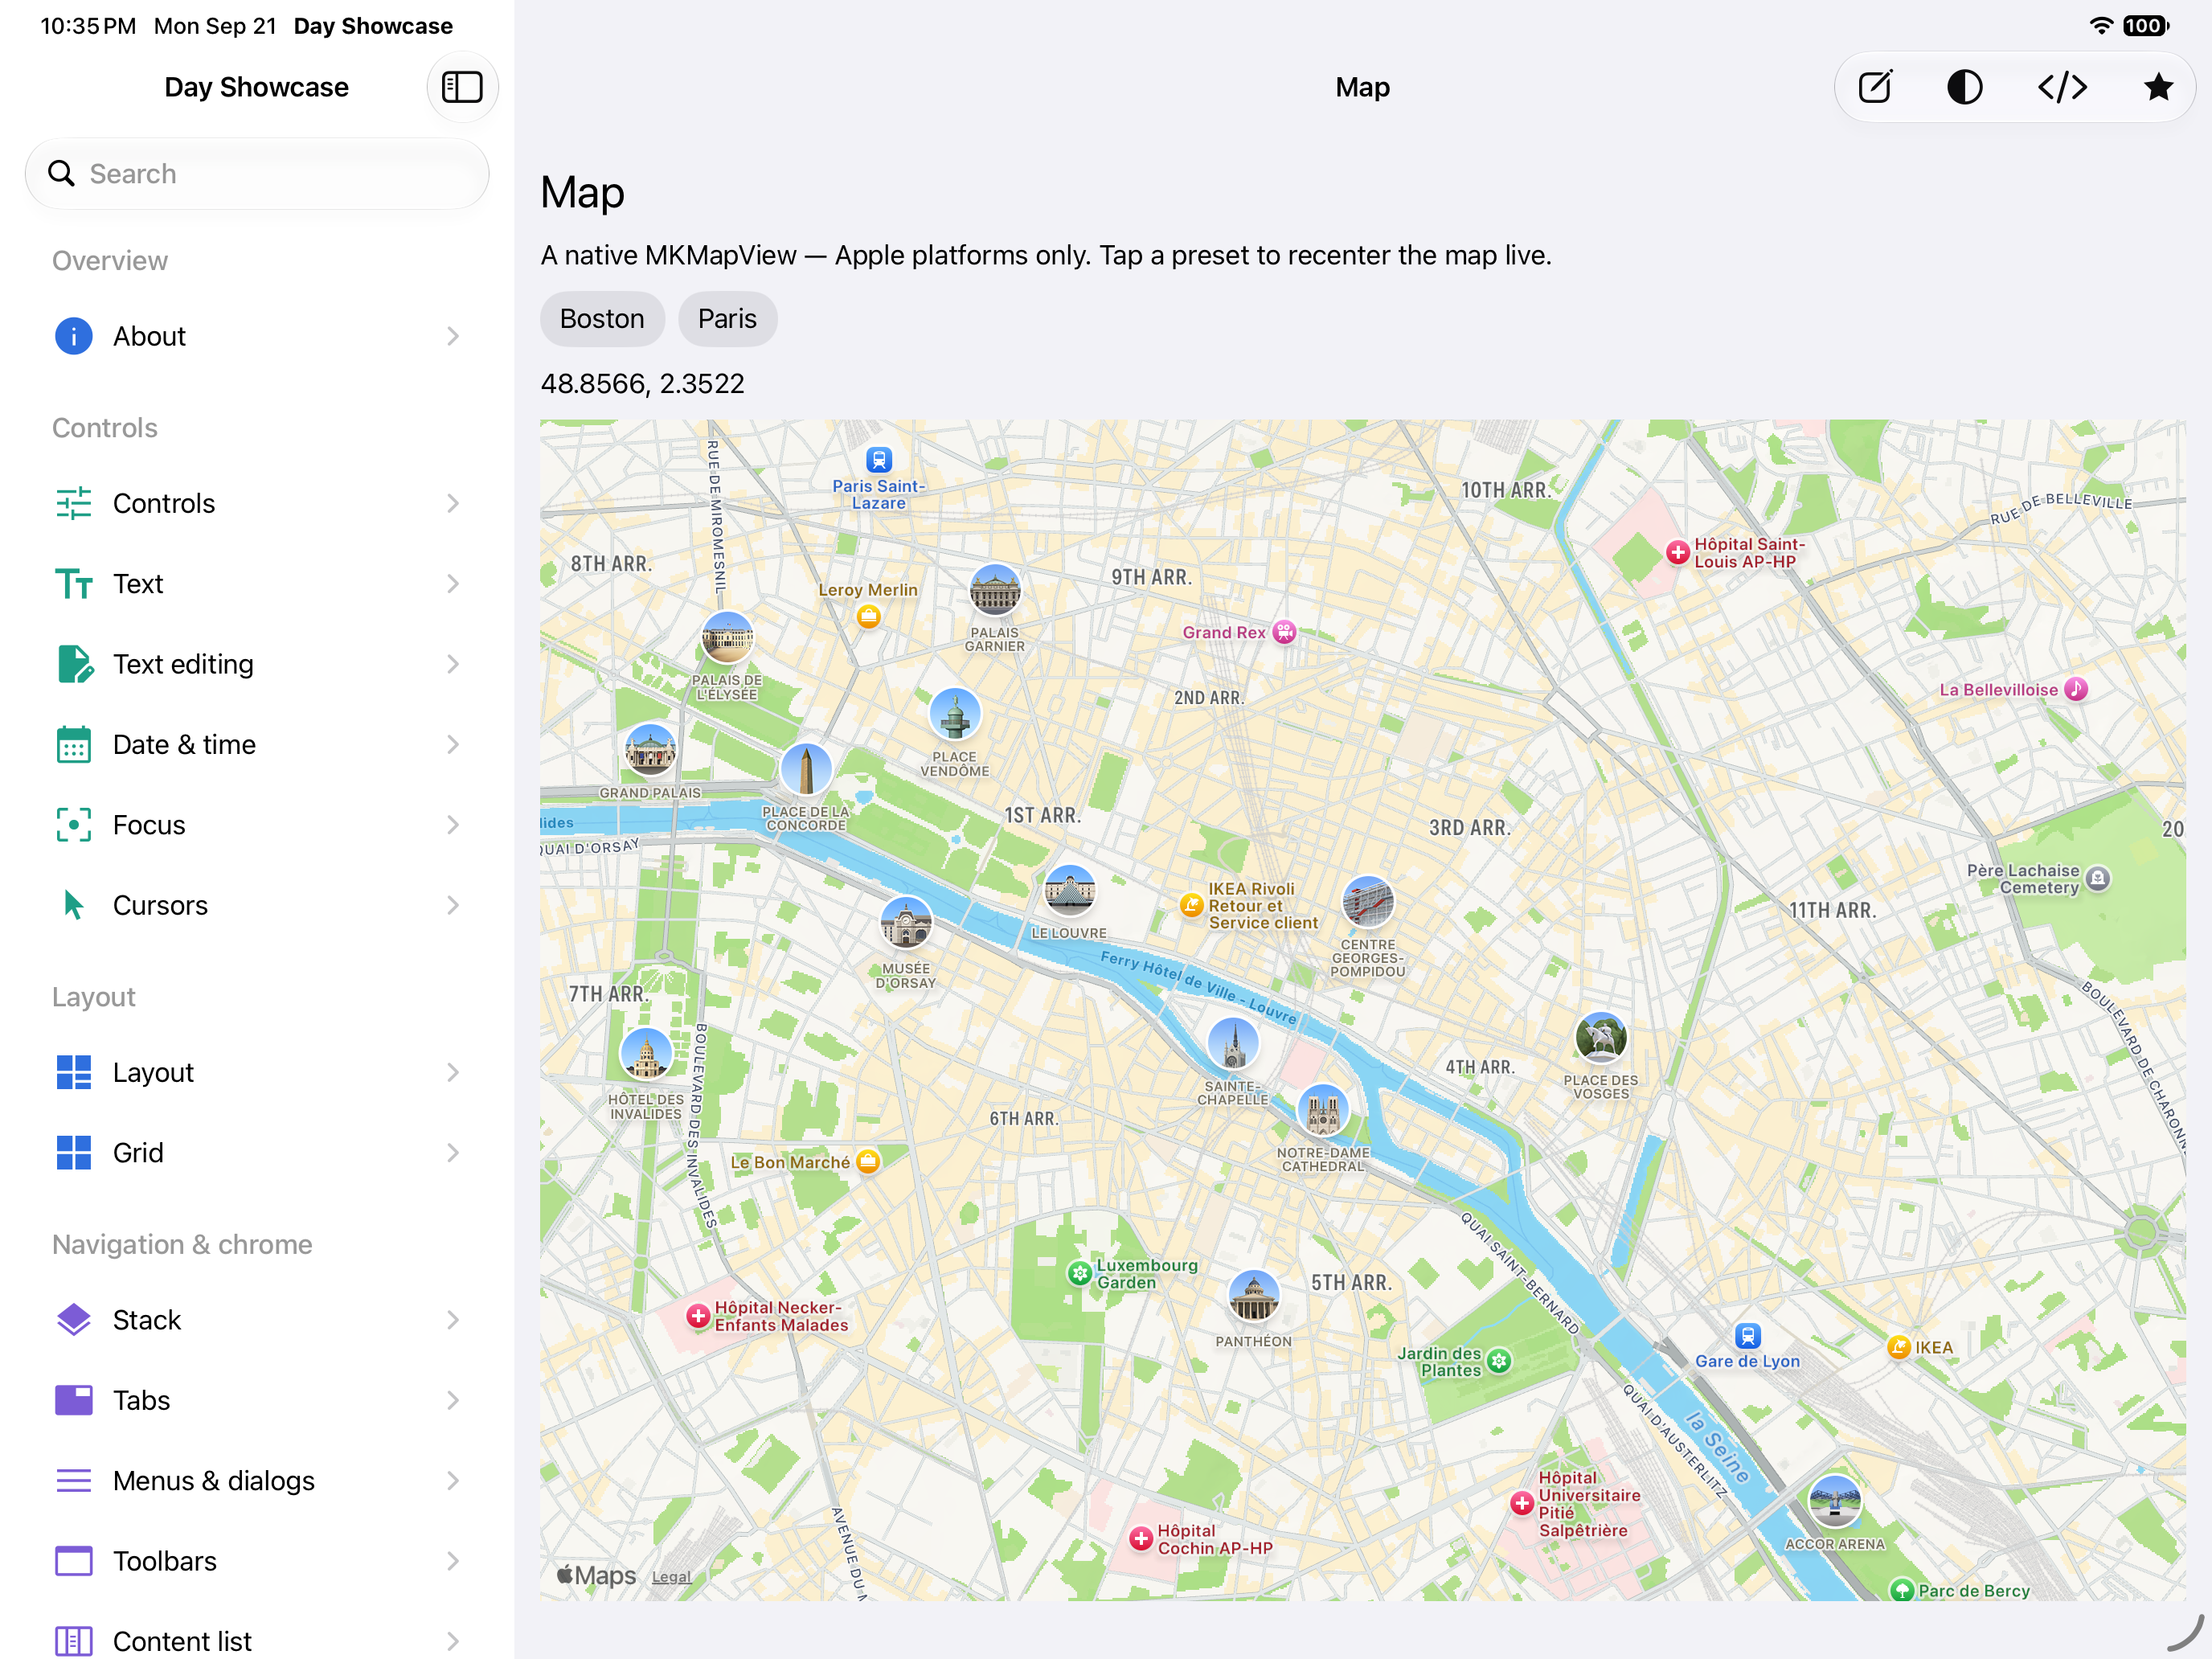Tap the Centre Georges-Pompidou marker
Image resolution: width=2212 pixels, height=1659 pixels.
pyautogui.click(x=1368, y=902)
